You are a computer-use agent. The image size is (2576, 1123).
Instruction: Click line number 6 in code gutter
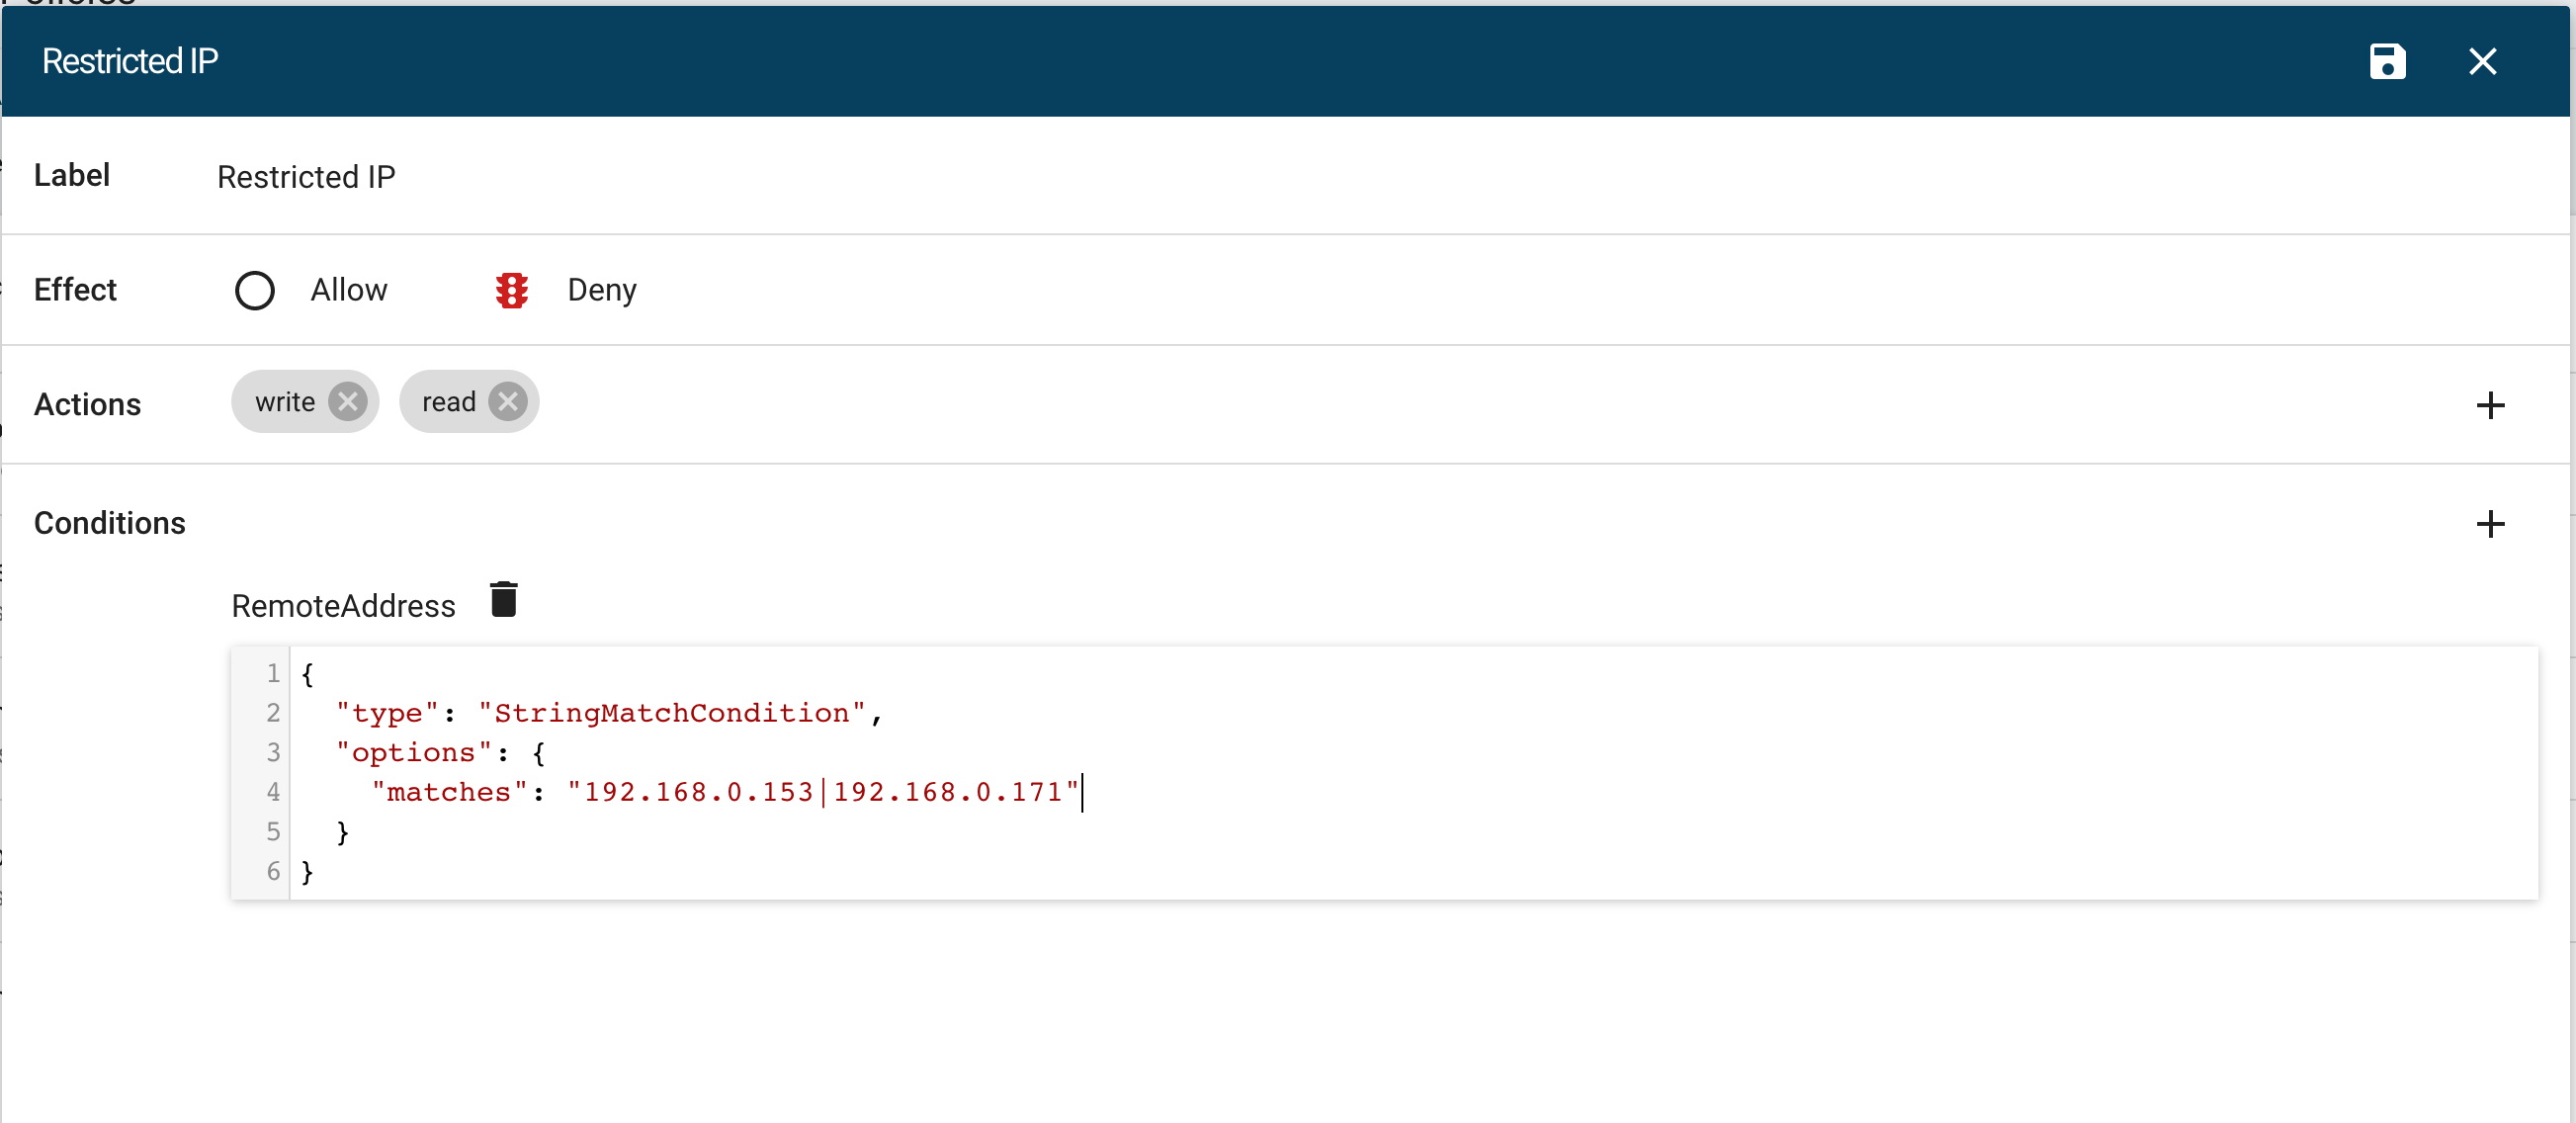273,871
